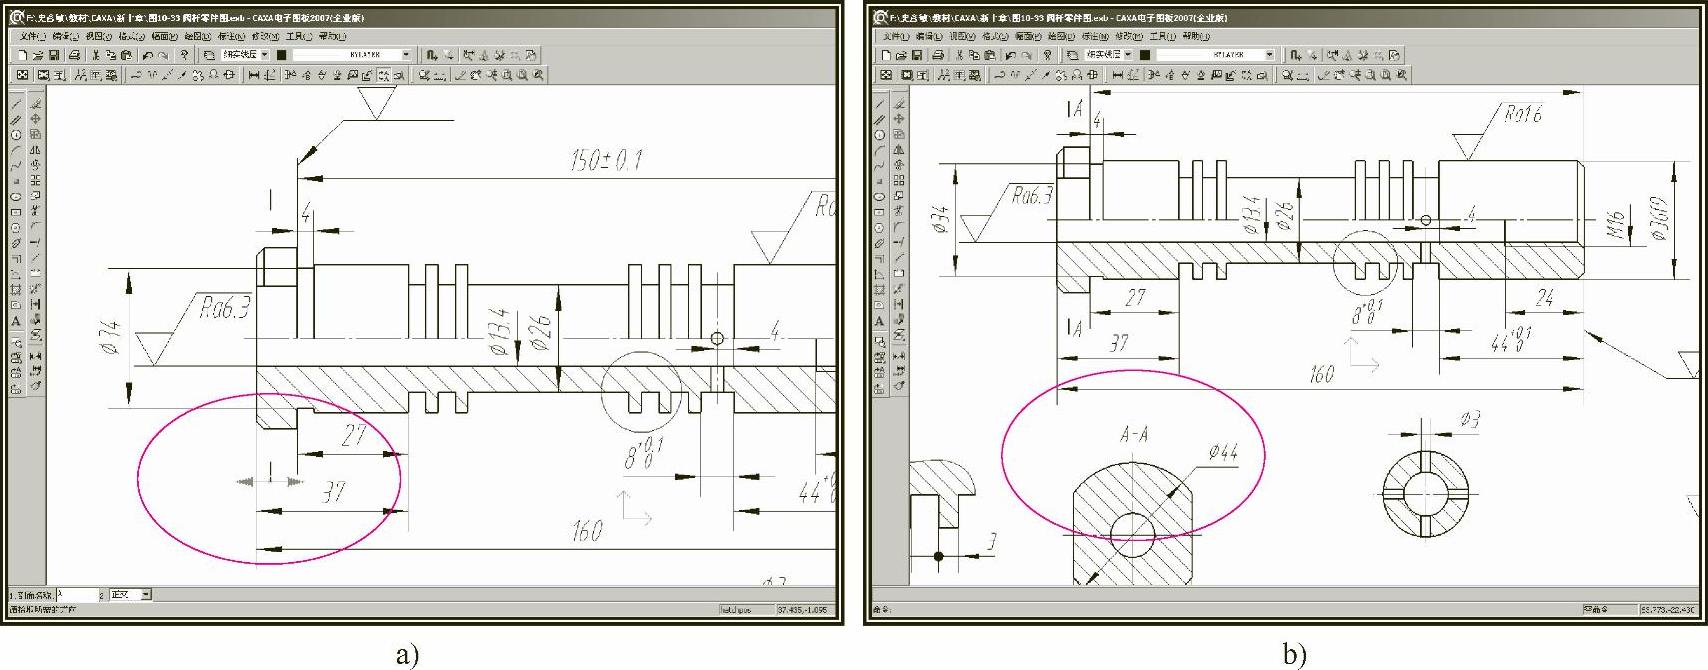Click Help icon in right window toolbar

[1048, 55]
